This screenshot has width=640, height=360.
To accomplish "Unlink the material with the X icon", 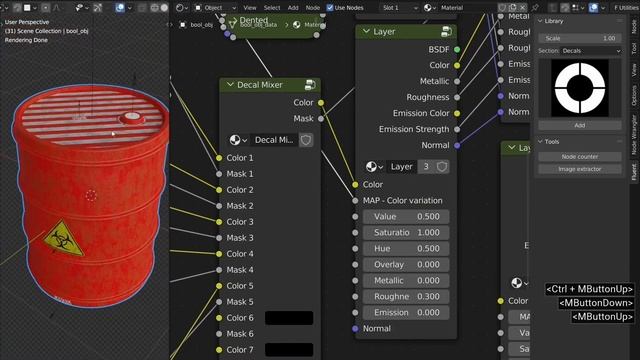I will pyautogui.click(x=522, y=7).
